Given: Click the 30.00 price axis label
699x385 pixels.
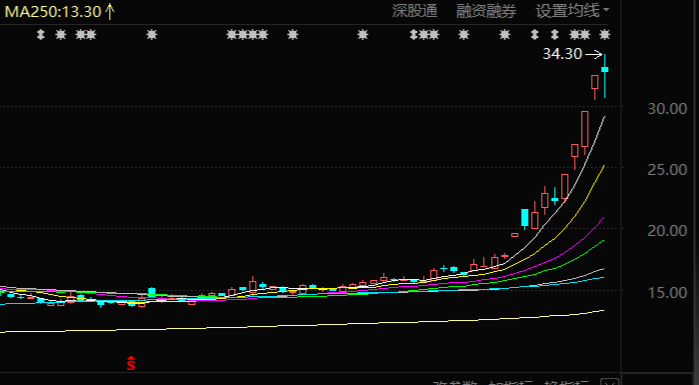Looking at the screenshot, I should [x=667, y=108].
